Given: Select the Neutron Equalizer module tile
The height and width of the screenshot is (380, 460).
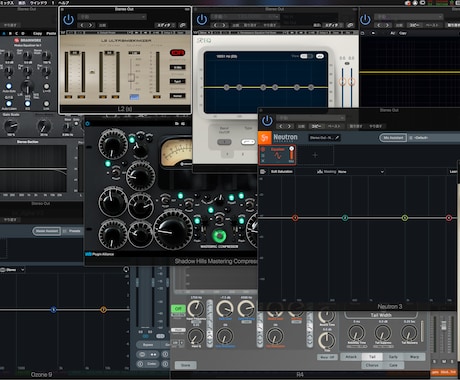Looking at the screenshot, I should click(x=277, y=155).
